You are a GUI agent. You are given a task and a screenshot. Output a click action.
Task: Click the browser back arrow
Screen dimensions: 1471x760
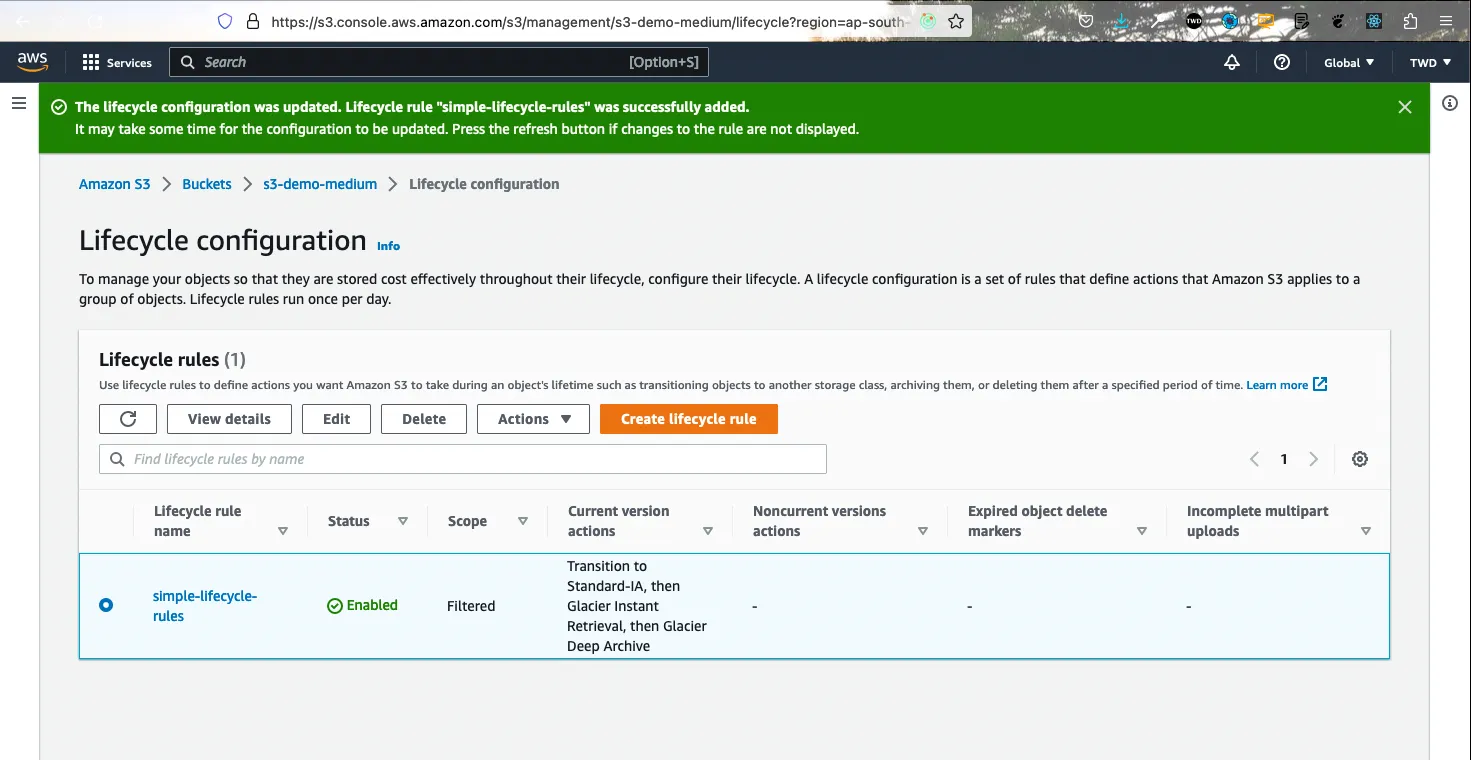(23, 21)
